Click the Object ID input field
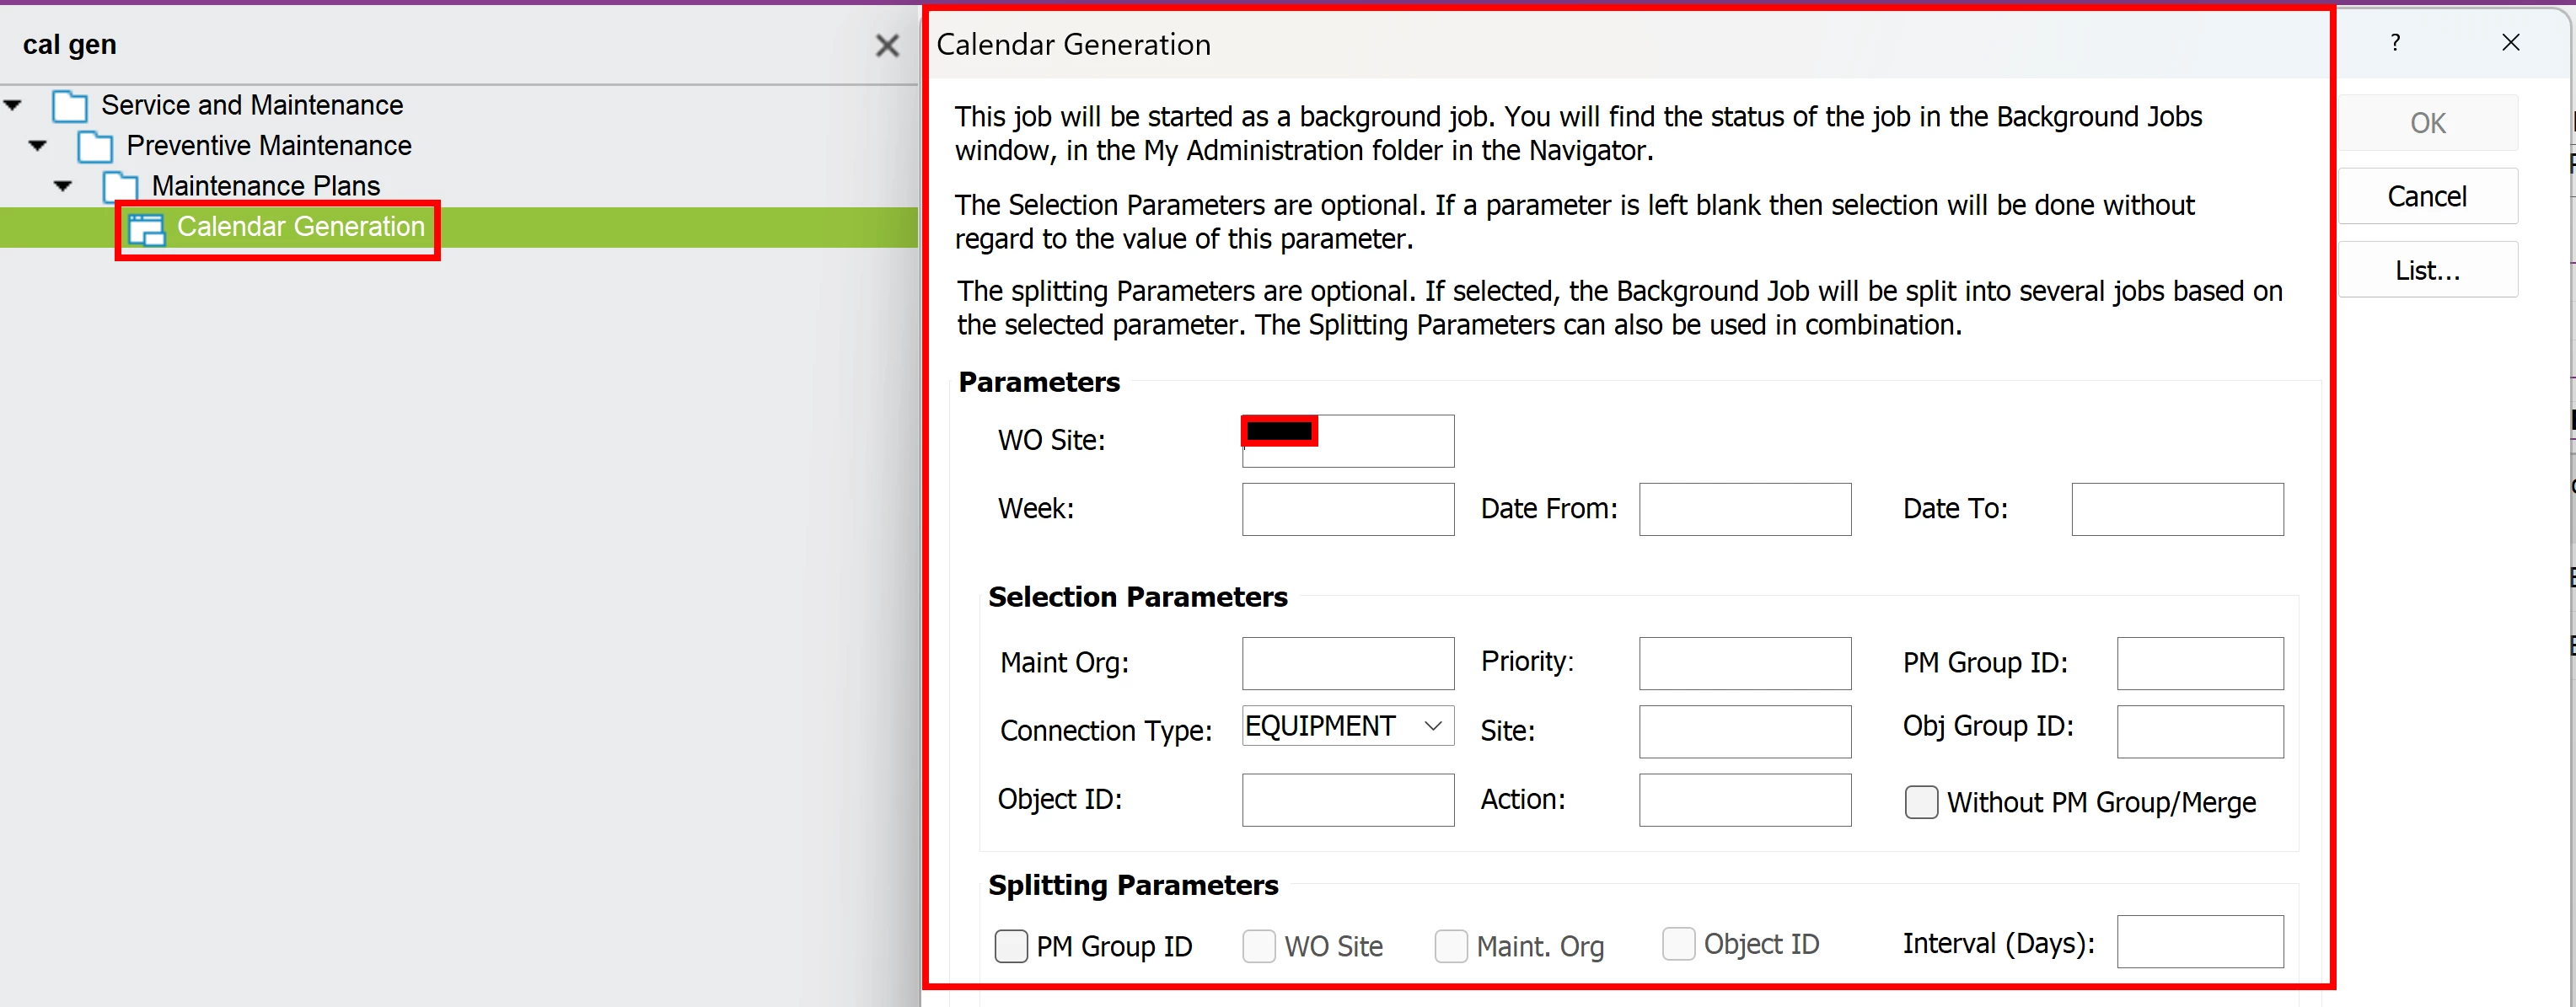 pyautogui.click(x=1348, y=800)
